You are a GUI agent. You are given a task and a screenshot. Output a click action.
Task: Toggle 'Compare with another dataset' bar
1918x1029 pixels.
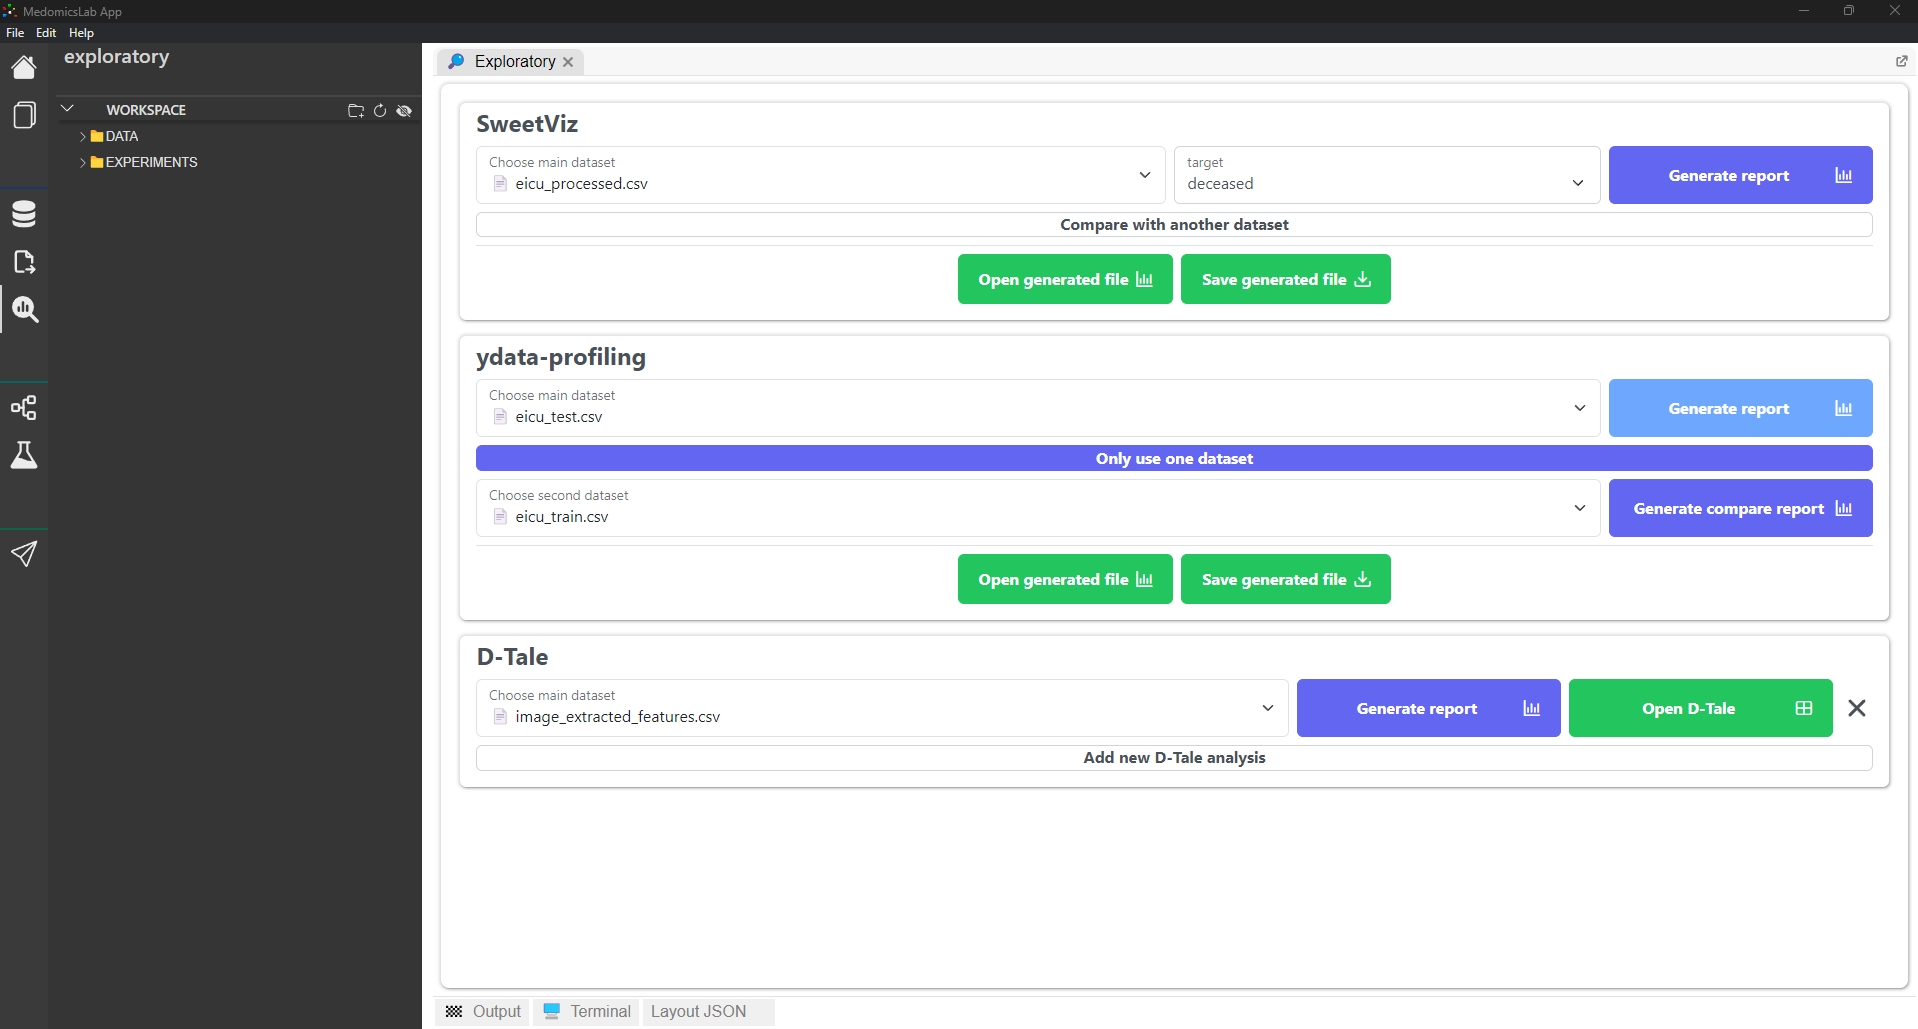pos(1173,225)
